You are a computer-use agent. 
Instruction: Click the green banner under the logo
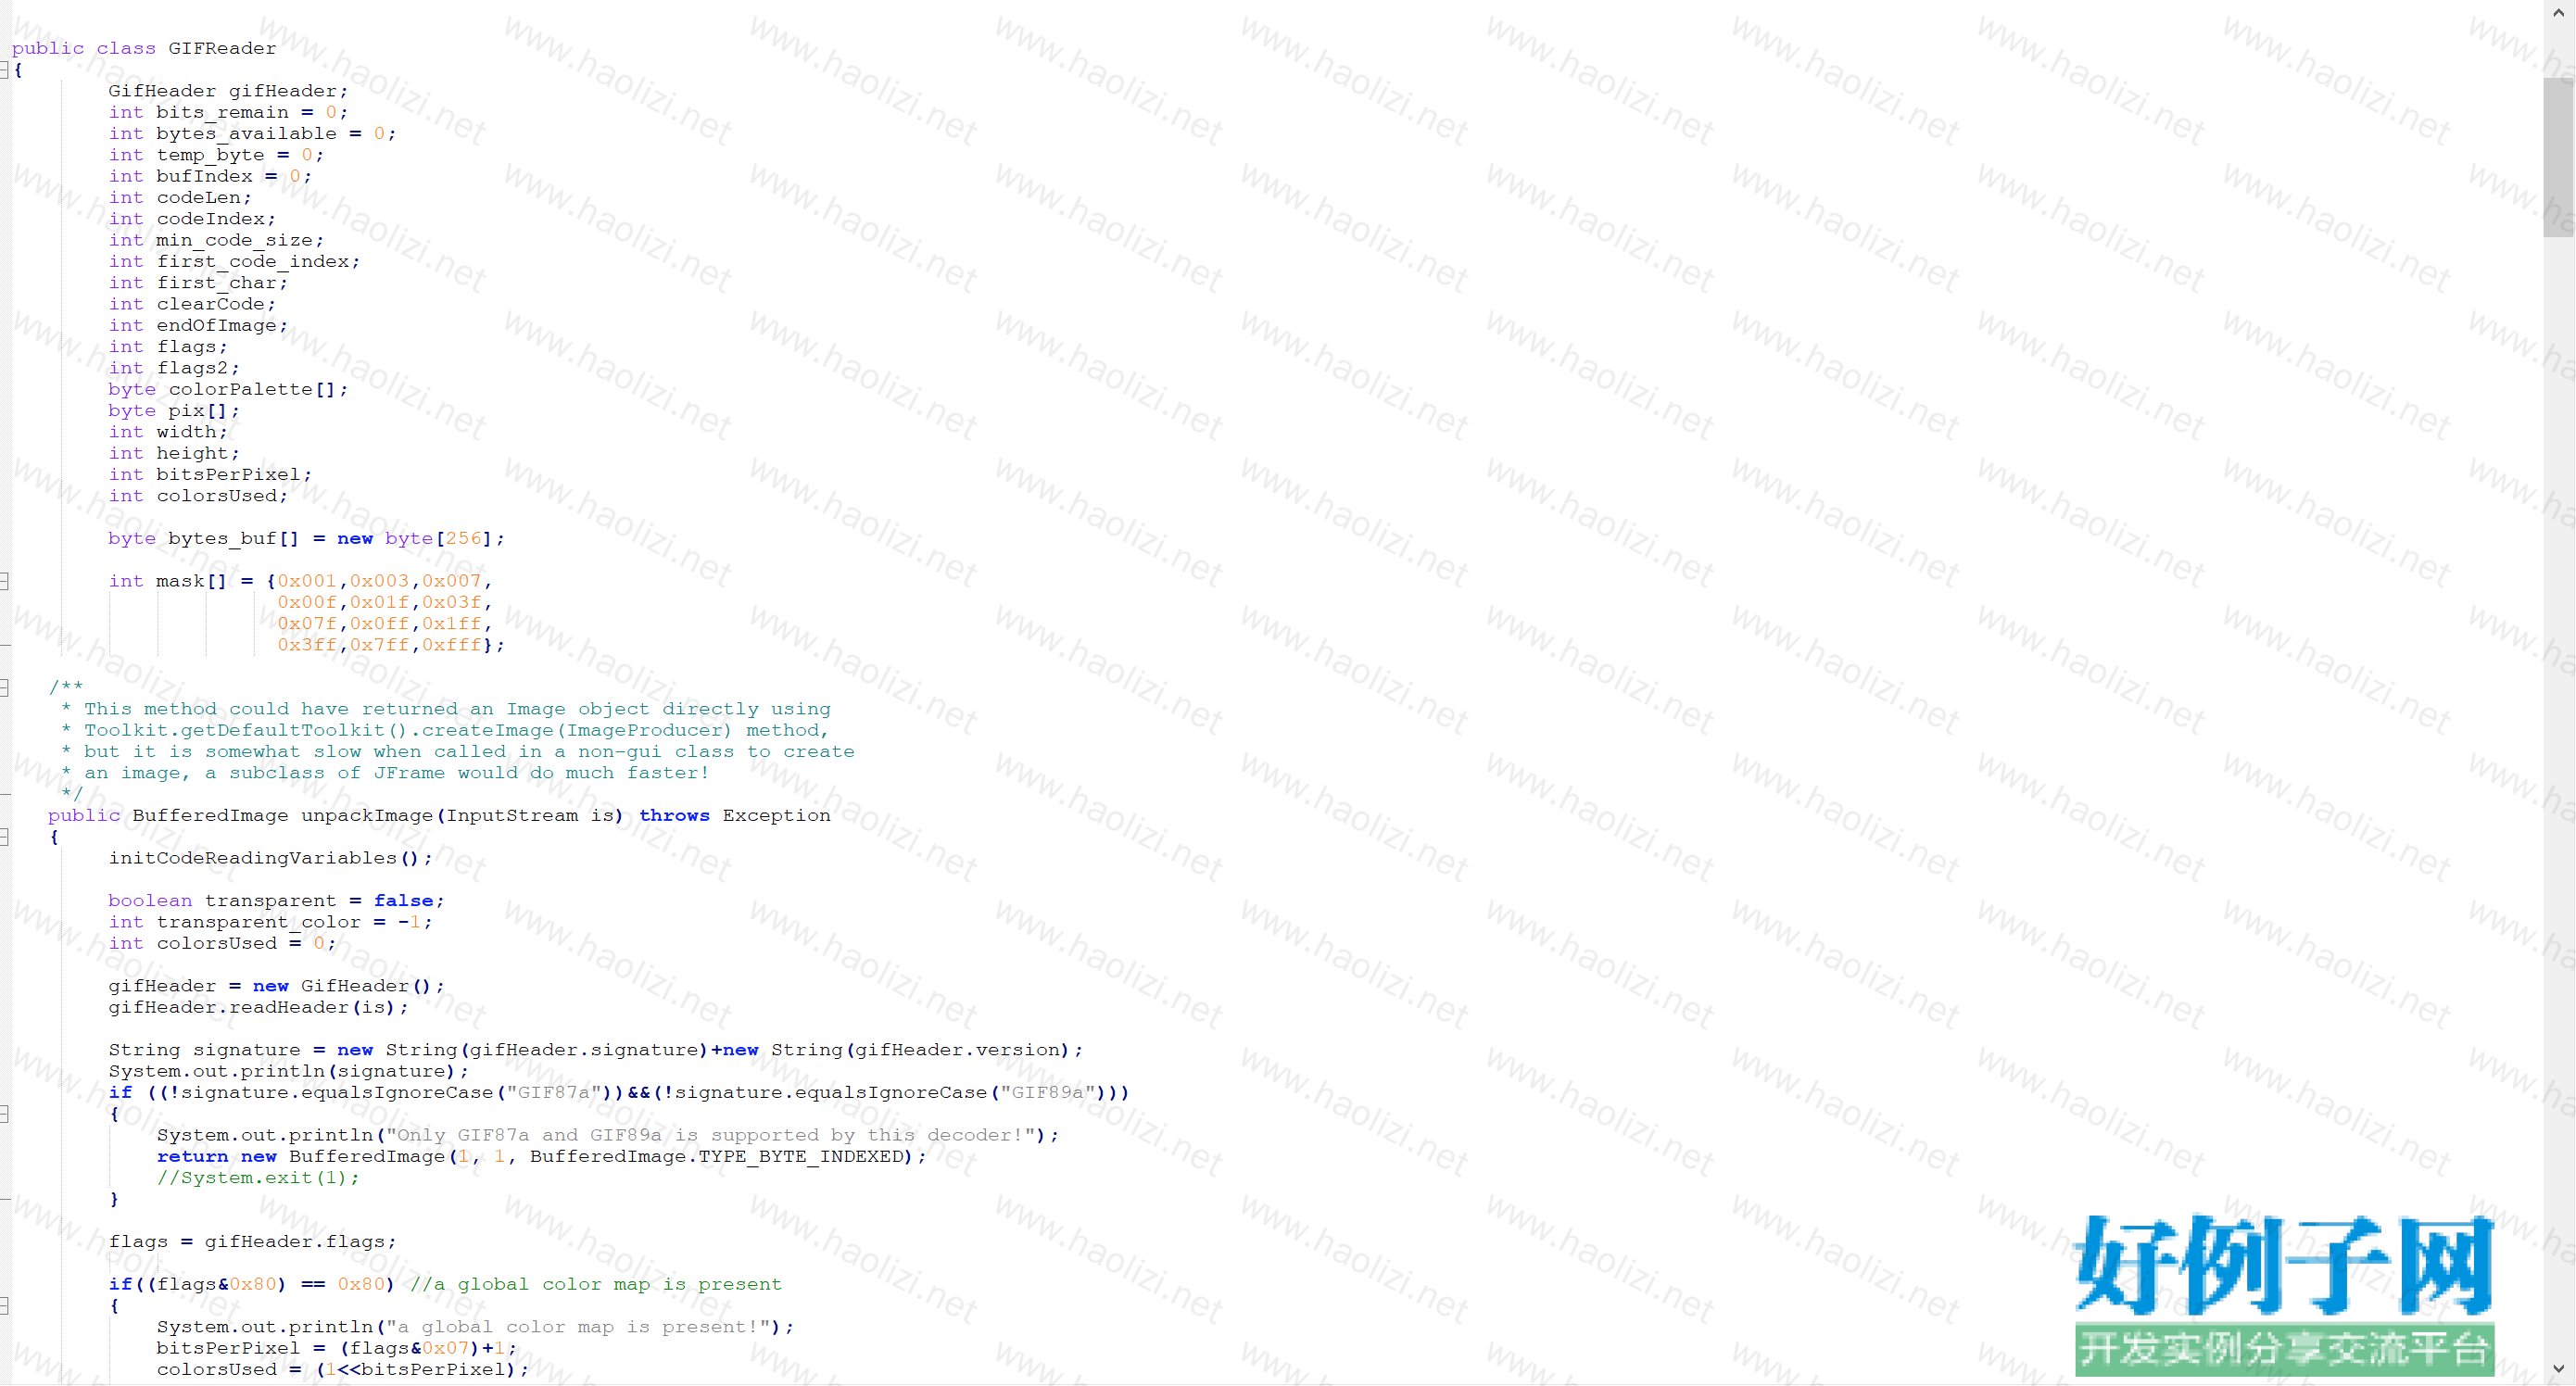pyautogui.click(x=2283, y=1348)
